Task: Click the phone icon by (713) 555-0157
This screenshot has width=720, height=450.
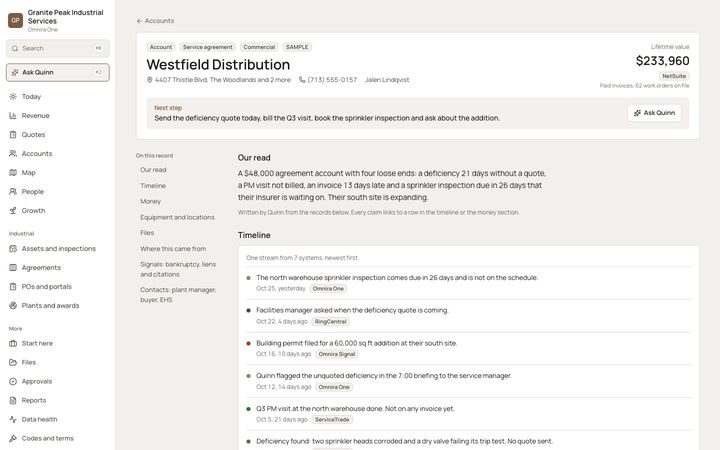Action: [302, 80]
